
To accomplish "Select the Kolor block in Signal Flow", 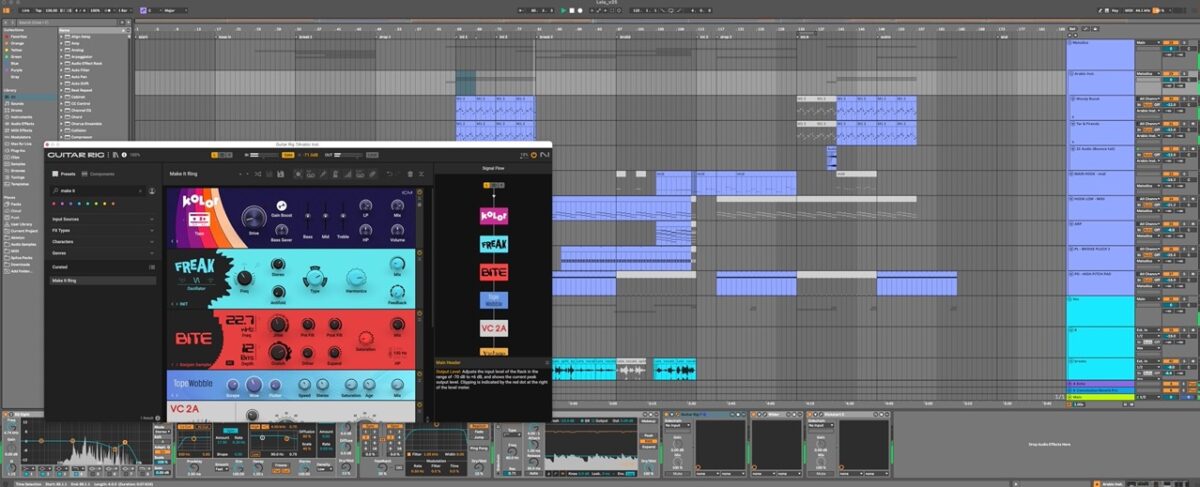I will click(494, 216).
